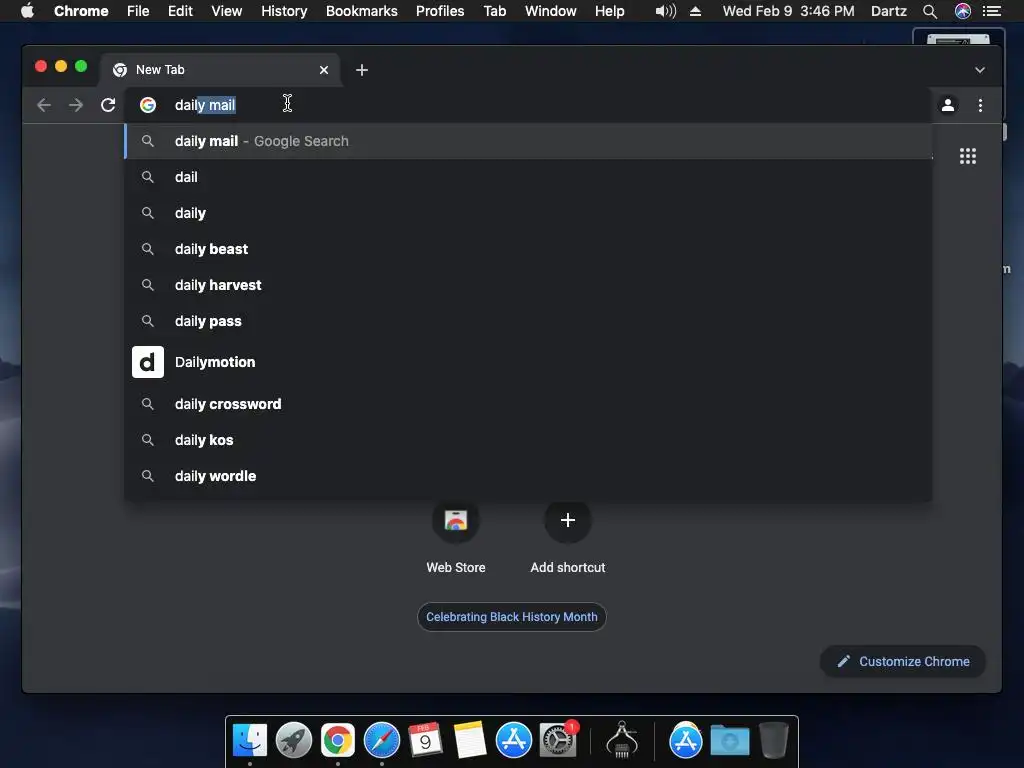1024x768 pixels.
Task: Open a new tab with plus button
Action: pyautogui.click(x=362, y=70)
